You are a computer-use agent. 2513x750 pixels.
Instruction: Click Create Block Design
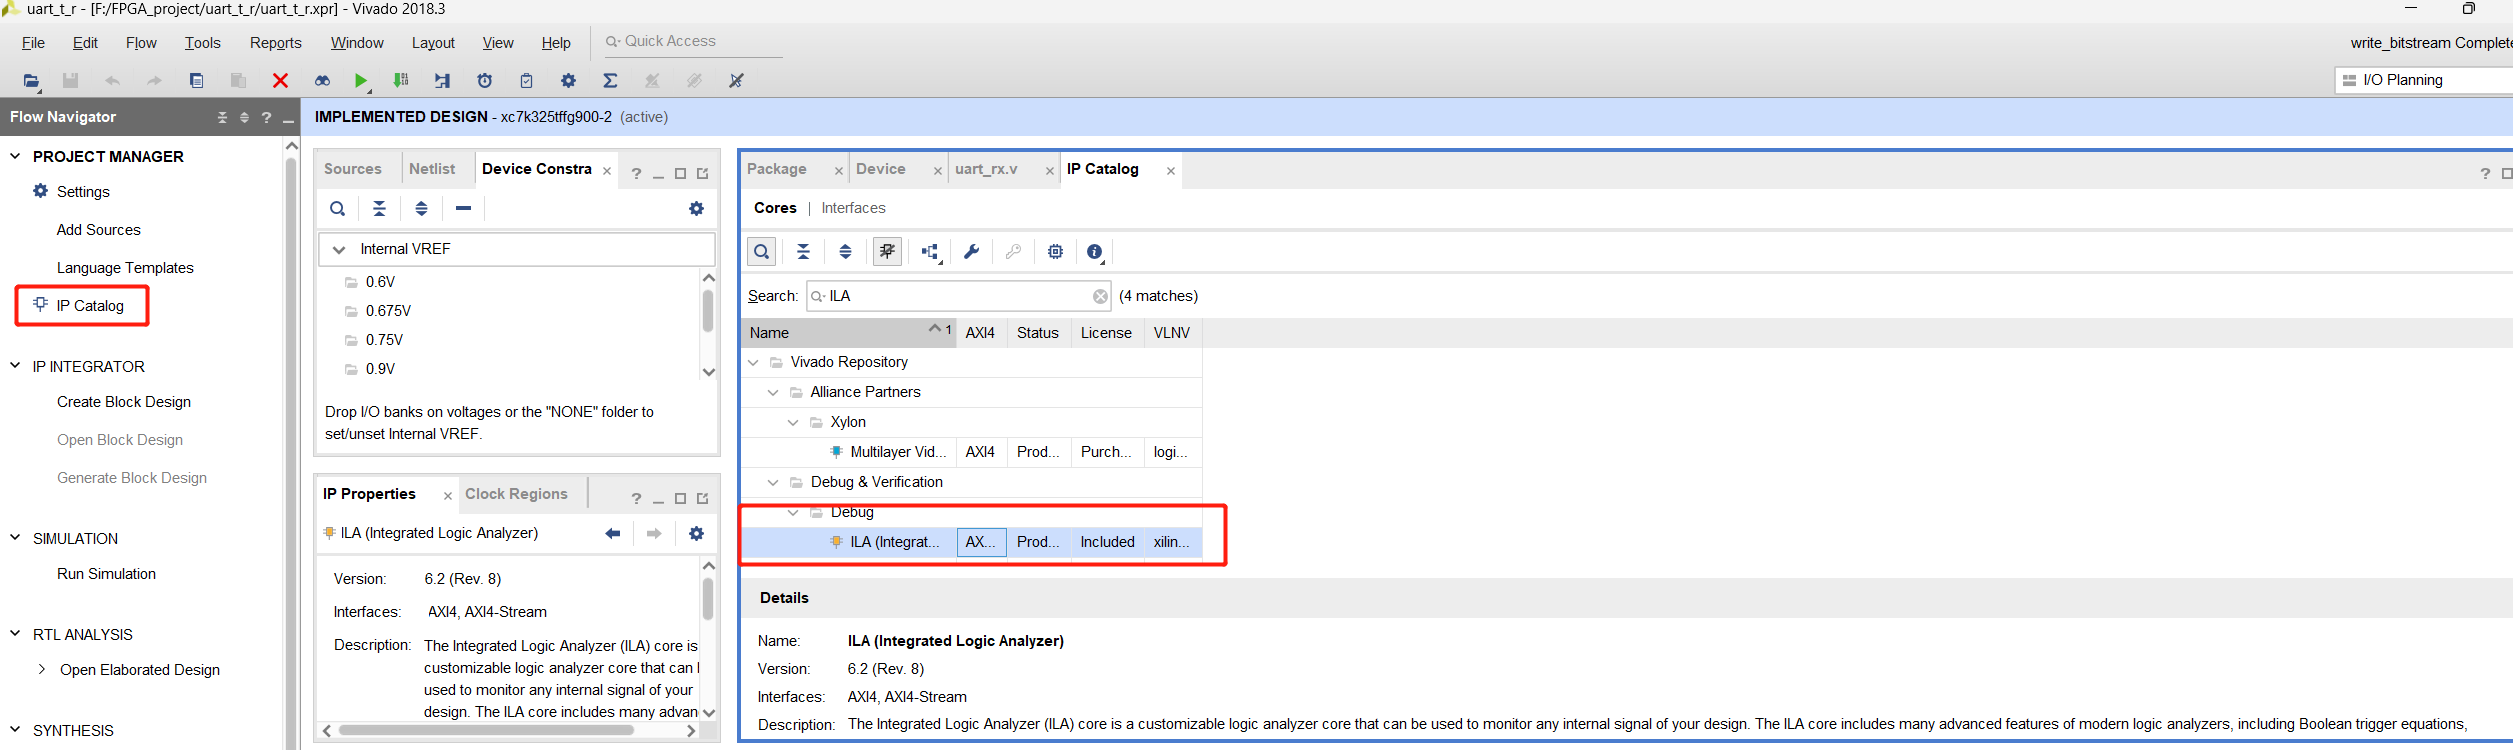coord(124,402)
